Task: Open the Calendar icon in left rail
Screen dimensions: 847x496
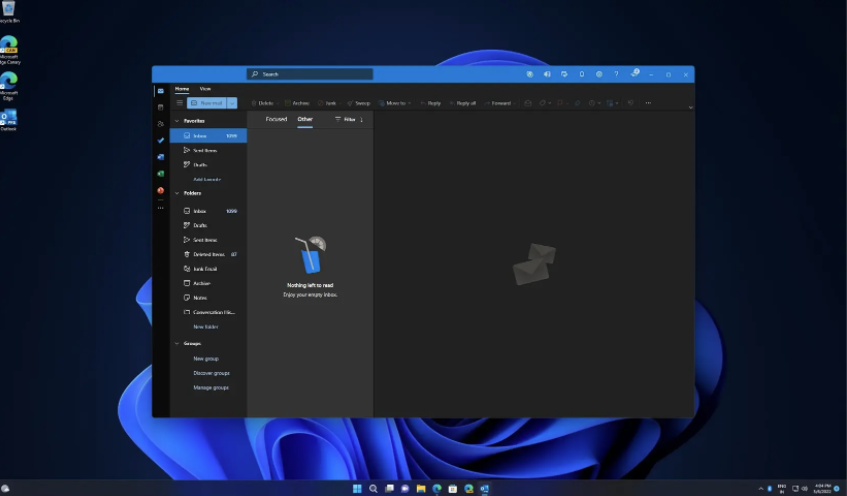Action: [160, 107]
